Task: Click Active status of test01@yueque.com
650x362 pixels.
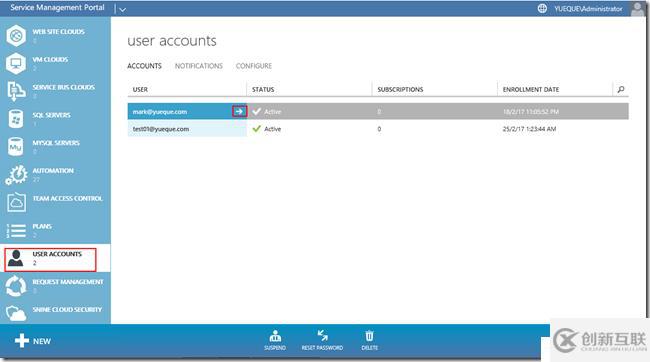Action: pos(272,129)
